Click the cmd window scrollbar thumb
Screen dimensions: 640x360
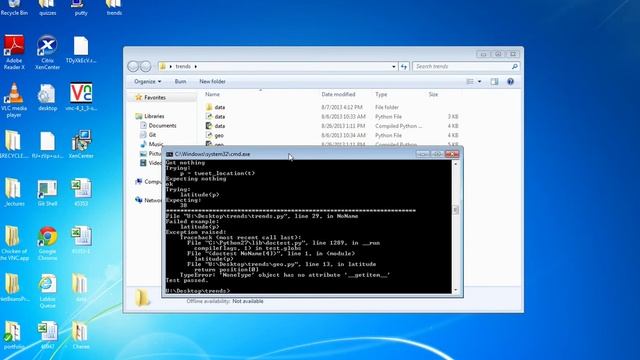(x=456, y=210)
